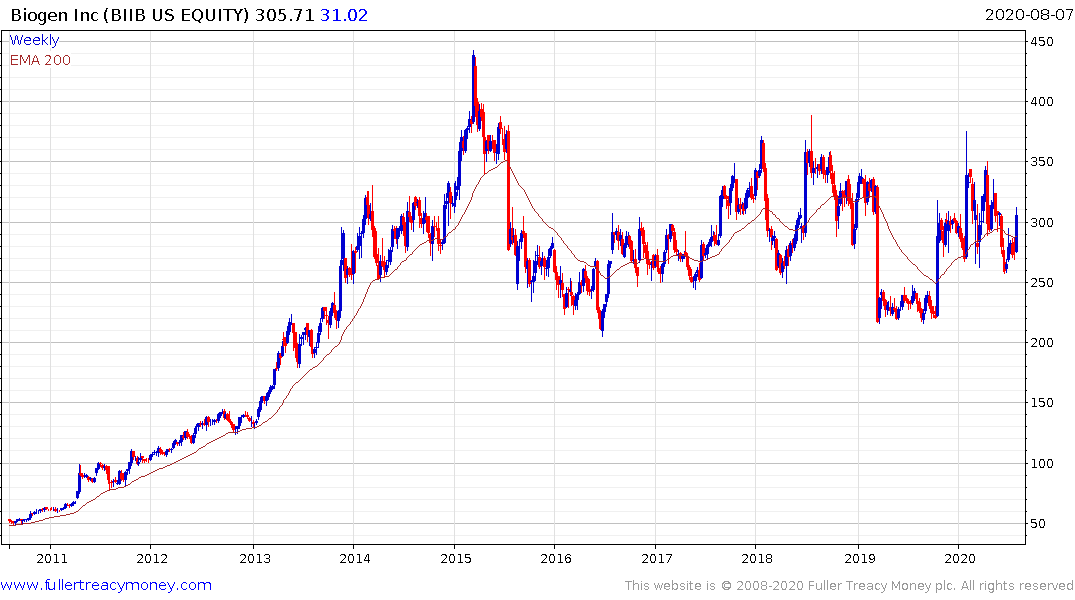The height and width of the screenshot is (600, 1075).
Task: Click the 2020 year axis label
Action: click(x=960, y=558)
